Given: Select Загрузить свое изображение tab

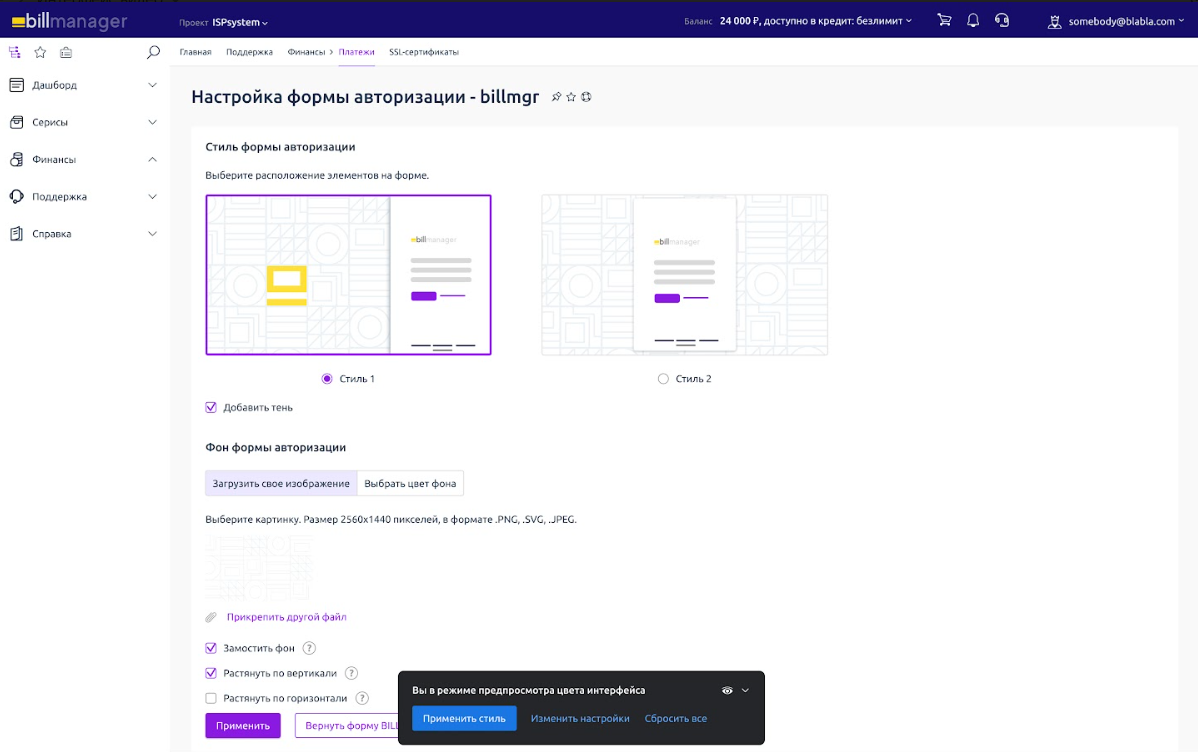Looking at the screenshot, I should 281,483.
